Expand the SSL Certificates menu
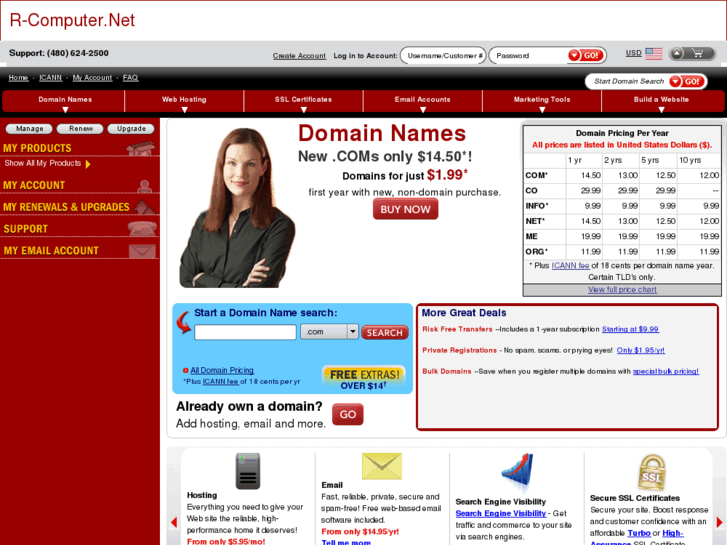 (x=303, y=102)
